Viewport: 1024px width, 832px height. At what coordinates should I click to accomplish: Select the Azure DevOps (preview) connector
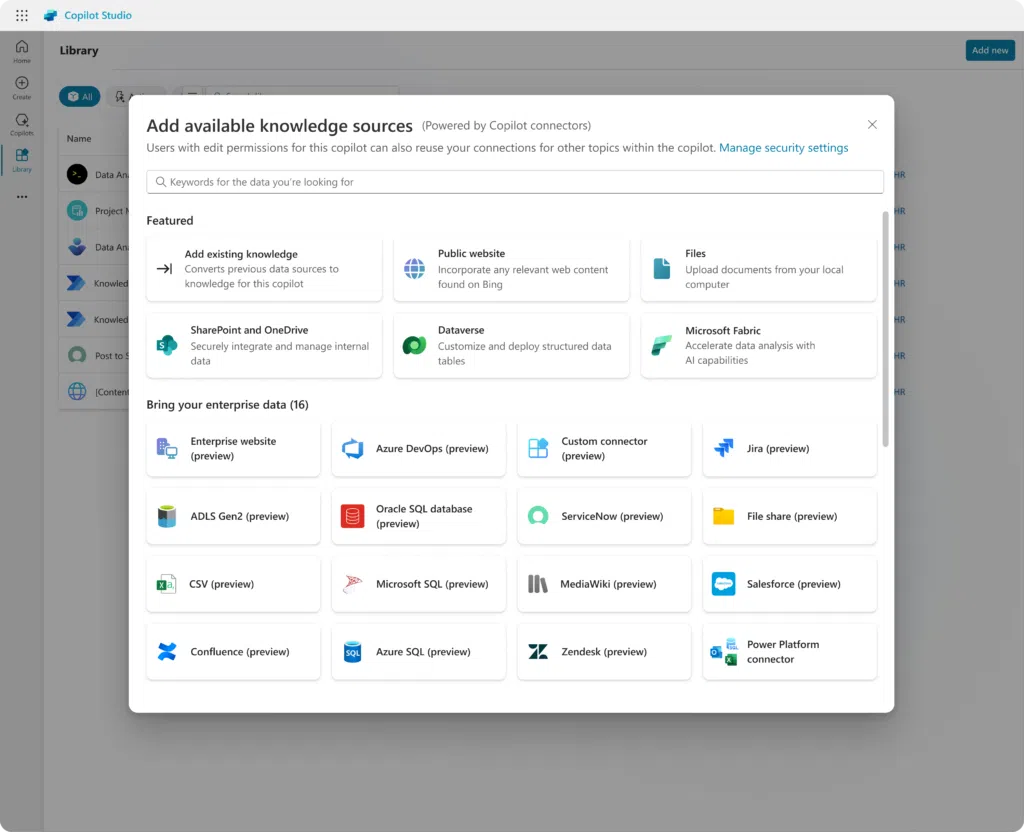click(x=418, y=448)
